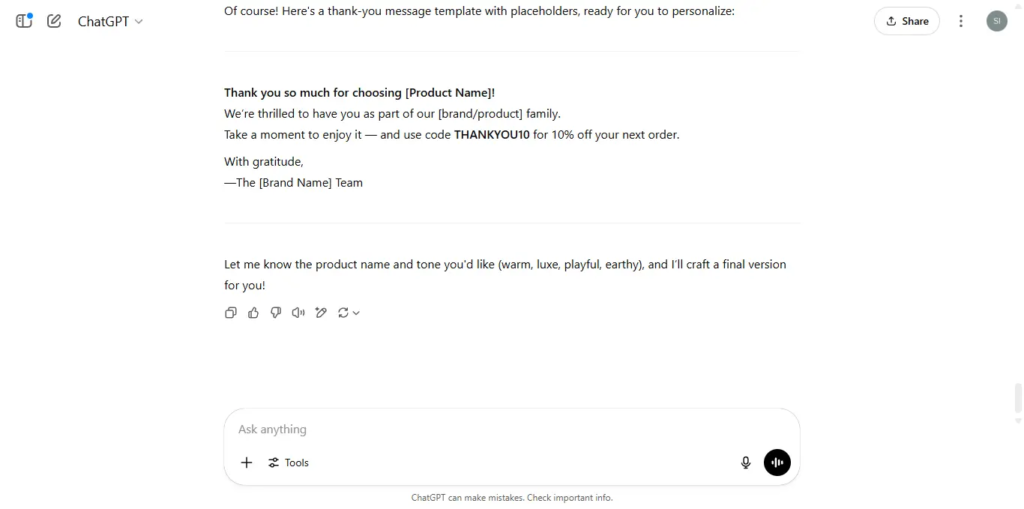This screenshot has height=509, width=1024.
Task: Open the Tools menu in composer
Action: tap(288, 463)
